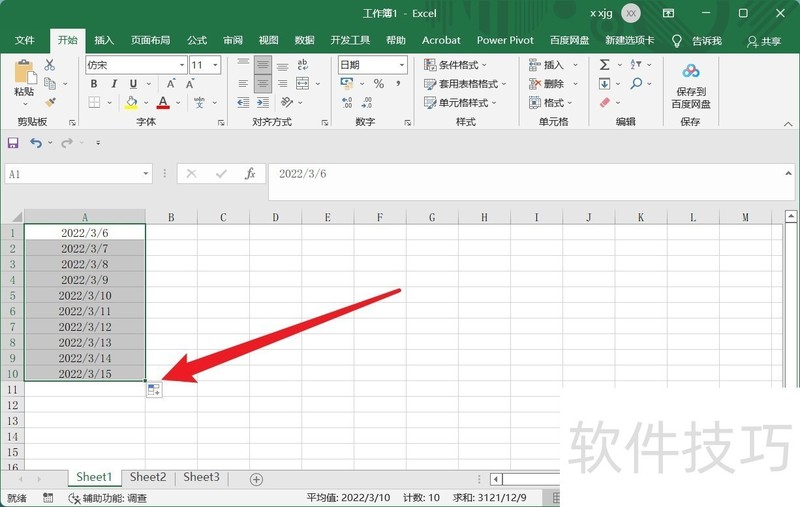Click the Clear eraser icon
800x507 pixels.
coord(605,103)
